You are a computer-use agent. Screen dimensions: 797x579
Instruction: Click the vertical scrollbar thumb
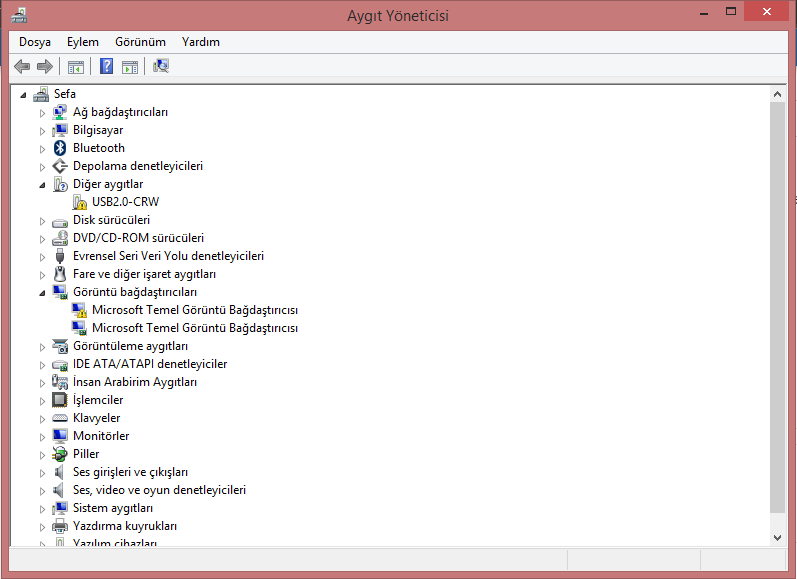click(x=777, y=308)
